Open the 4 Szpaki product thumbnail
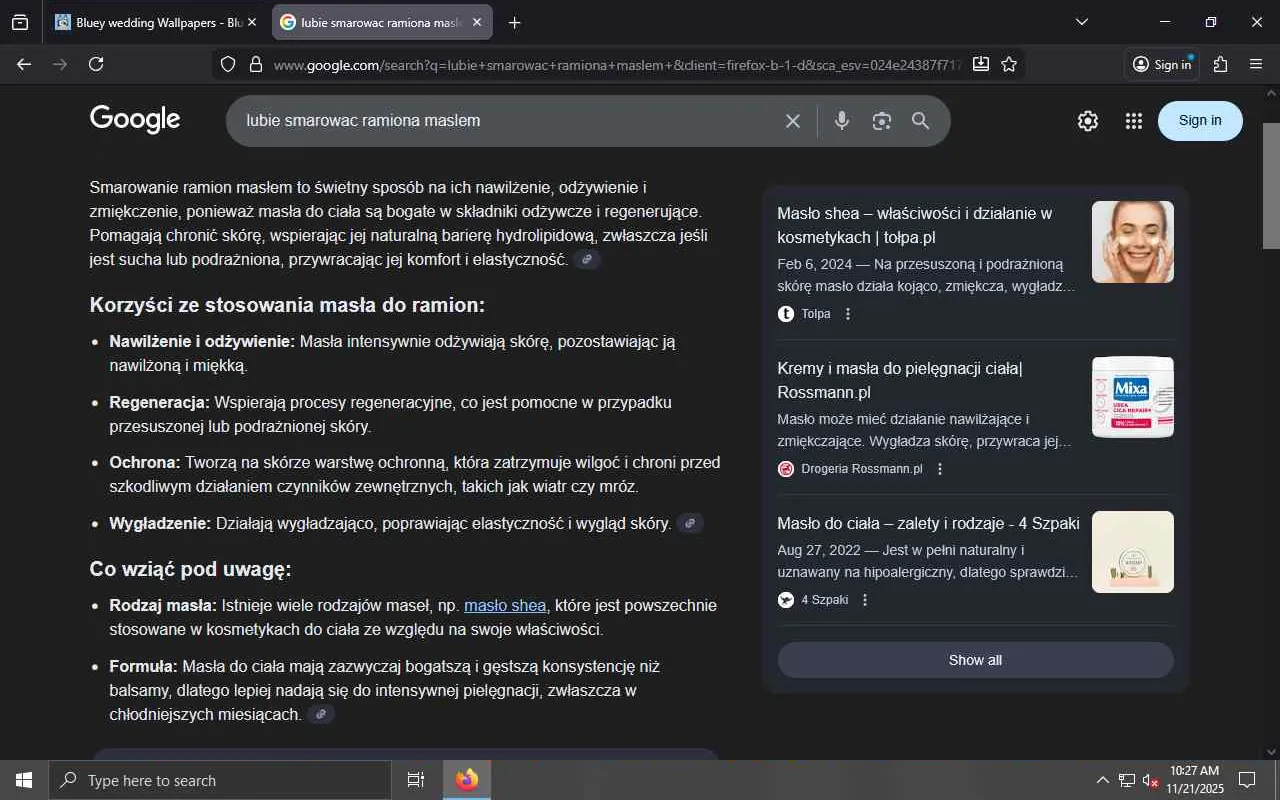1280x800 pixels. [1133, 552]
